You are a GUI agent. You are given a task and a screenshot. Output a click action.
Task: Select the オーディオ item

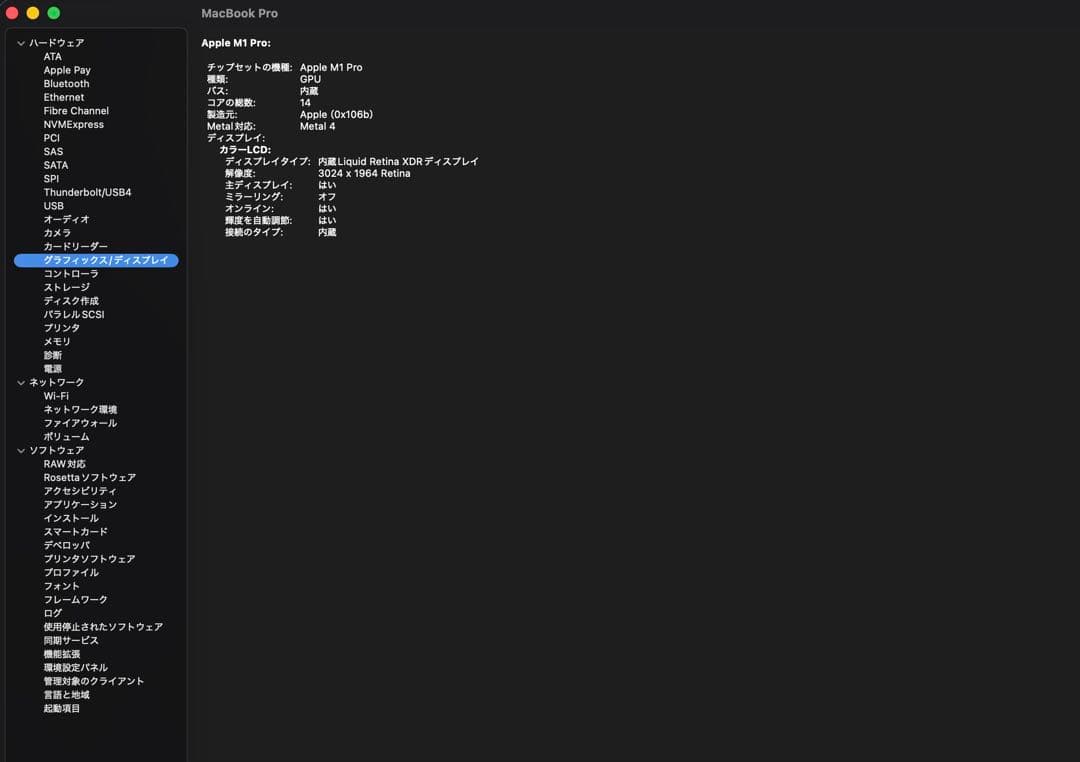click(x=66, y=219)
